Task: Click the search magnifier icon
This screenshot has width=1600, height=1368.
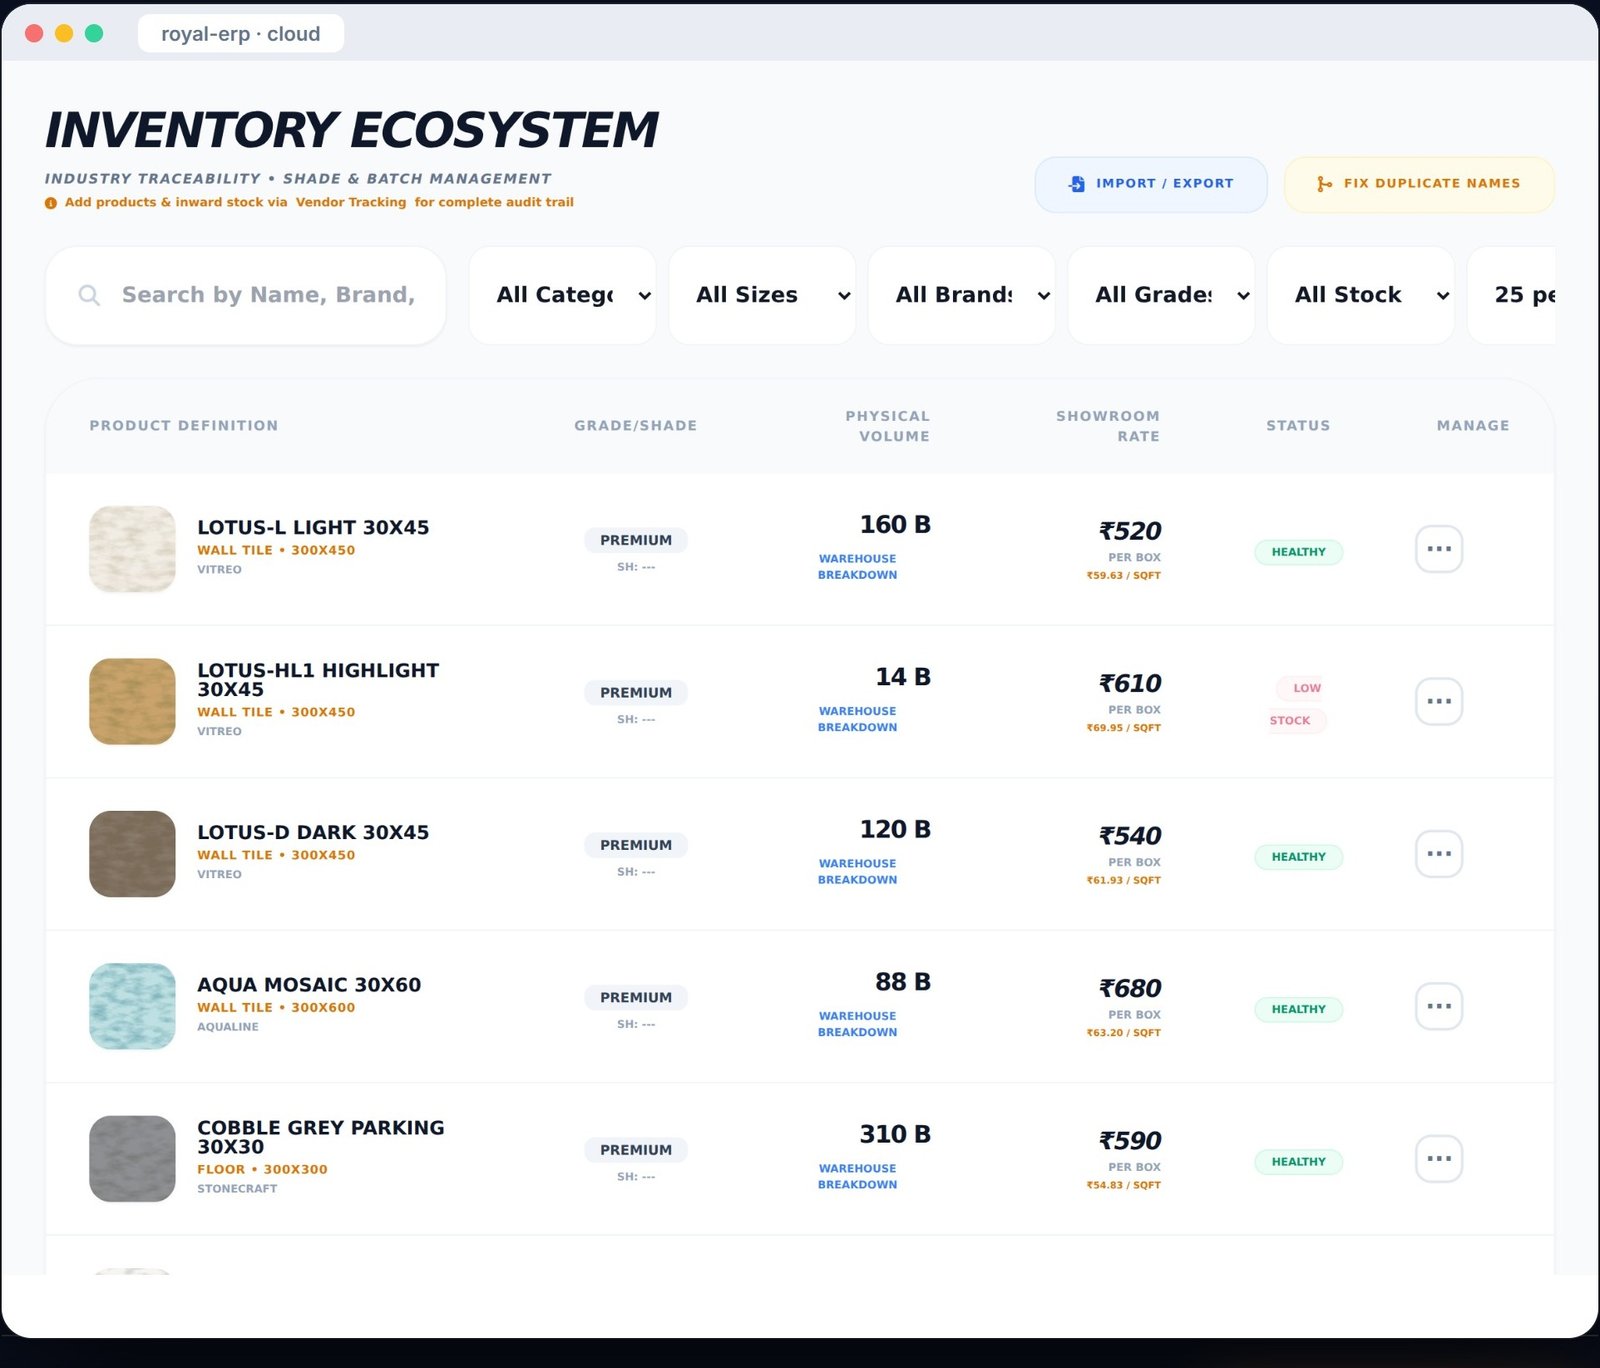Action: coord(89,295)
